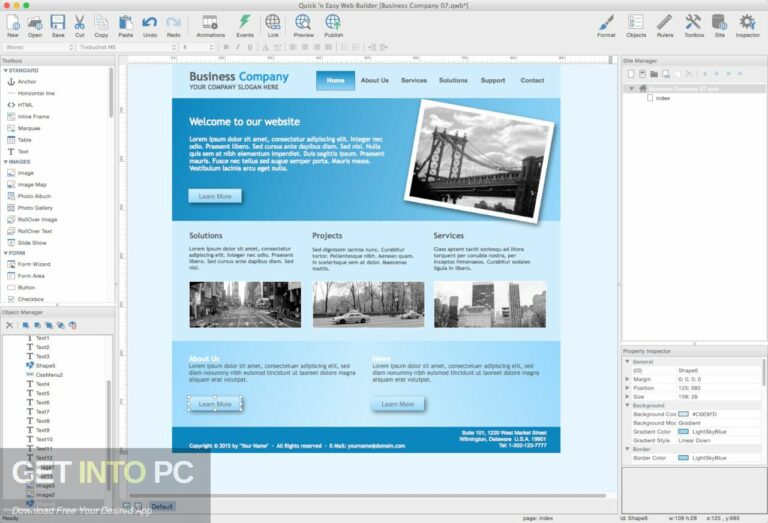Toggle Rulers from the toolbar
The width and height of the screenshot is (768, 523).
click(x=665, y=26)
